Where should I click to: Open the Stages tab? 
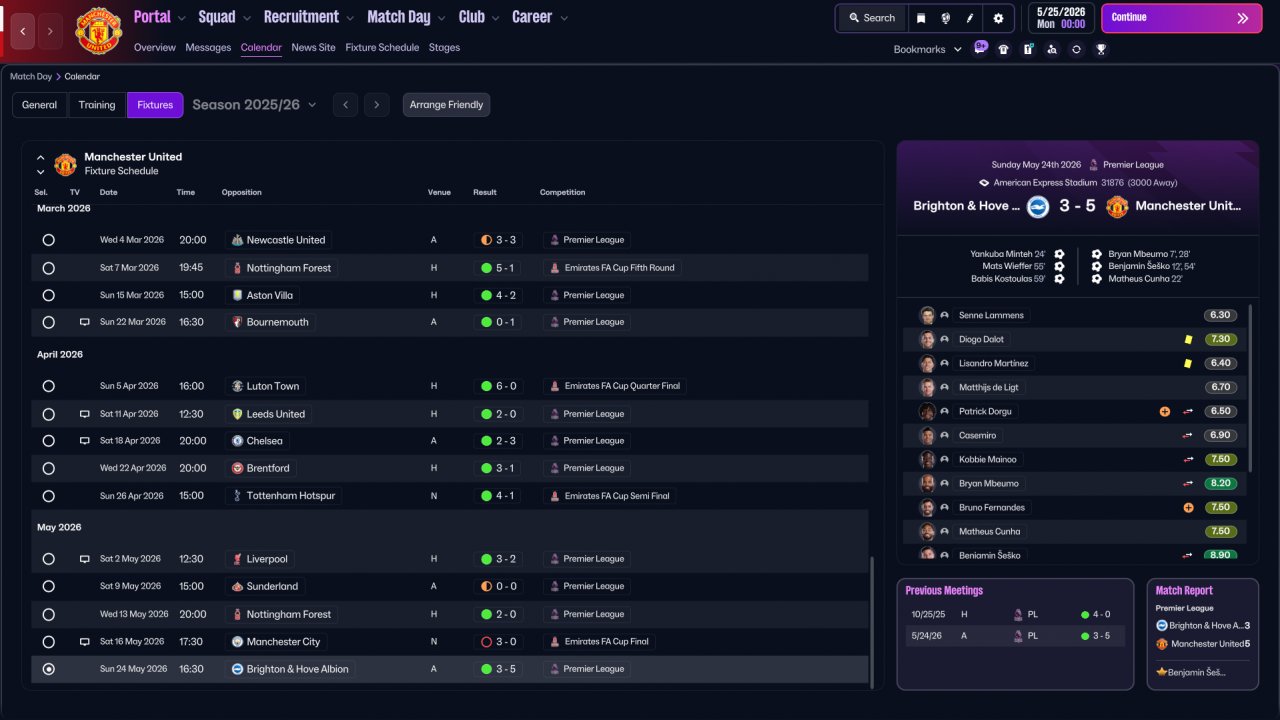coord(445,47)
